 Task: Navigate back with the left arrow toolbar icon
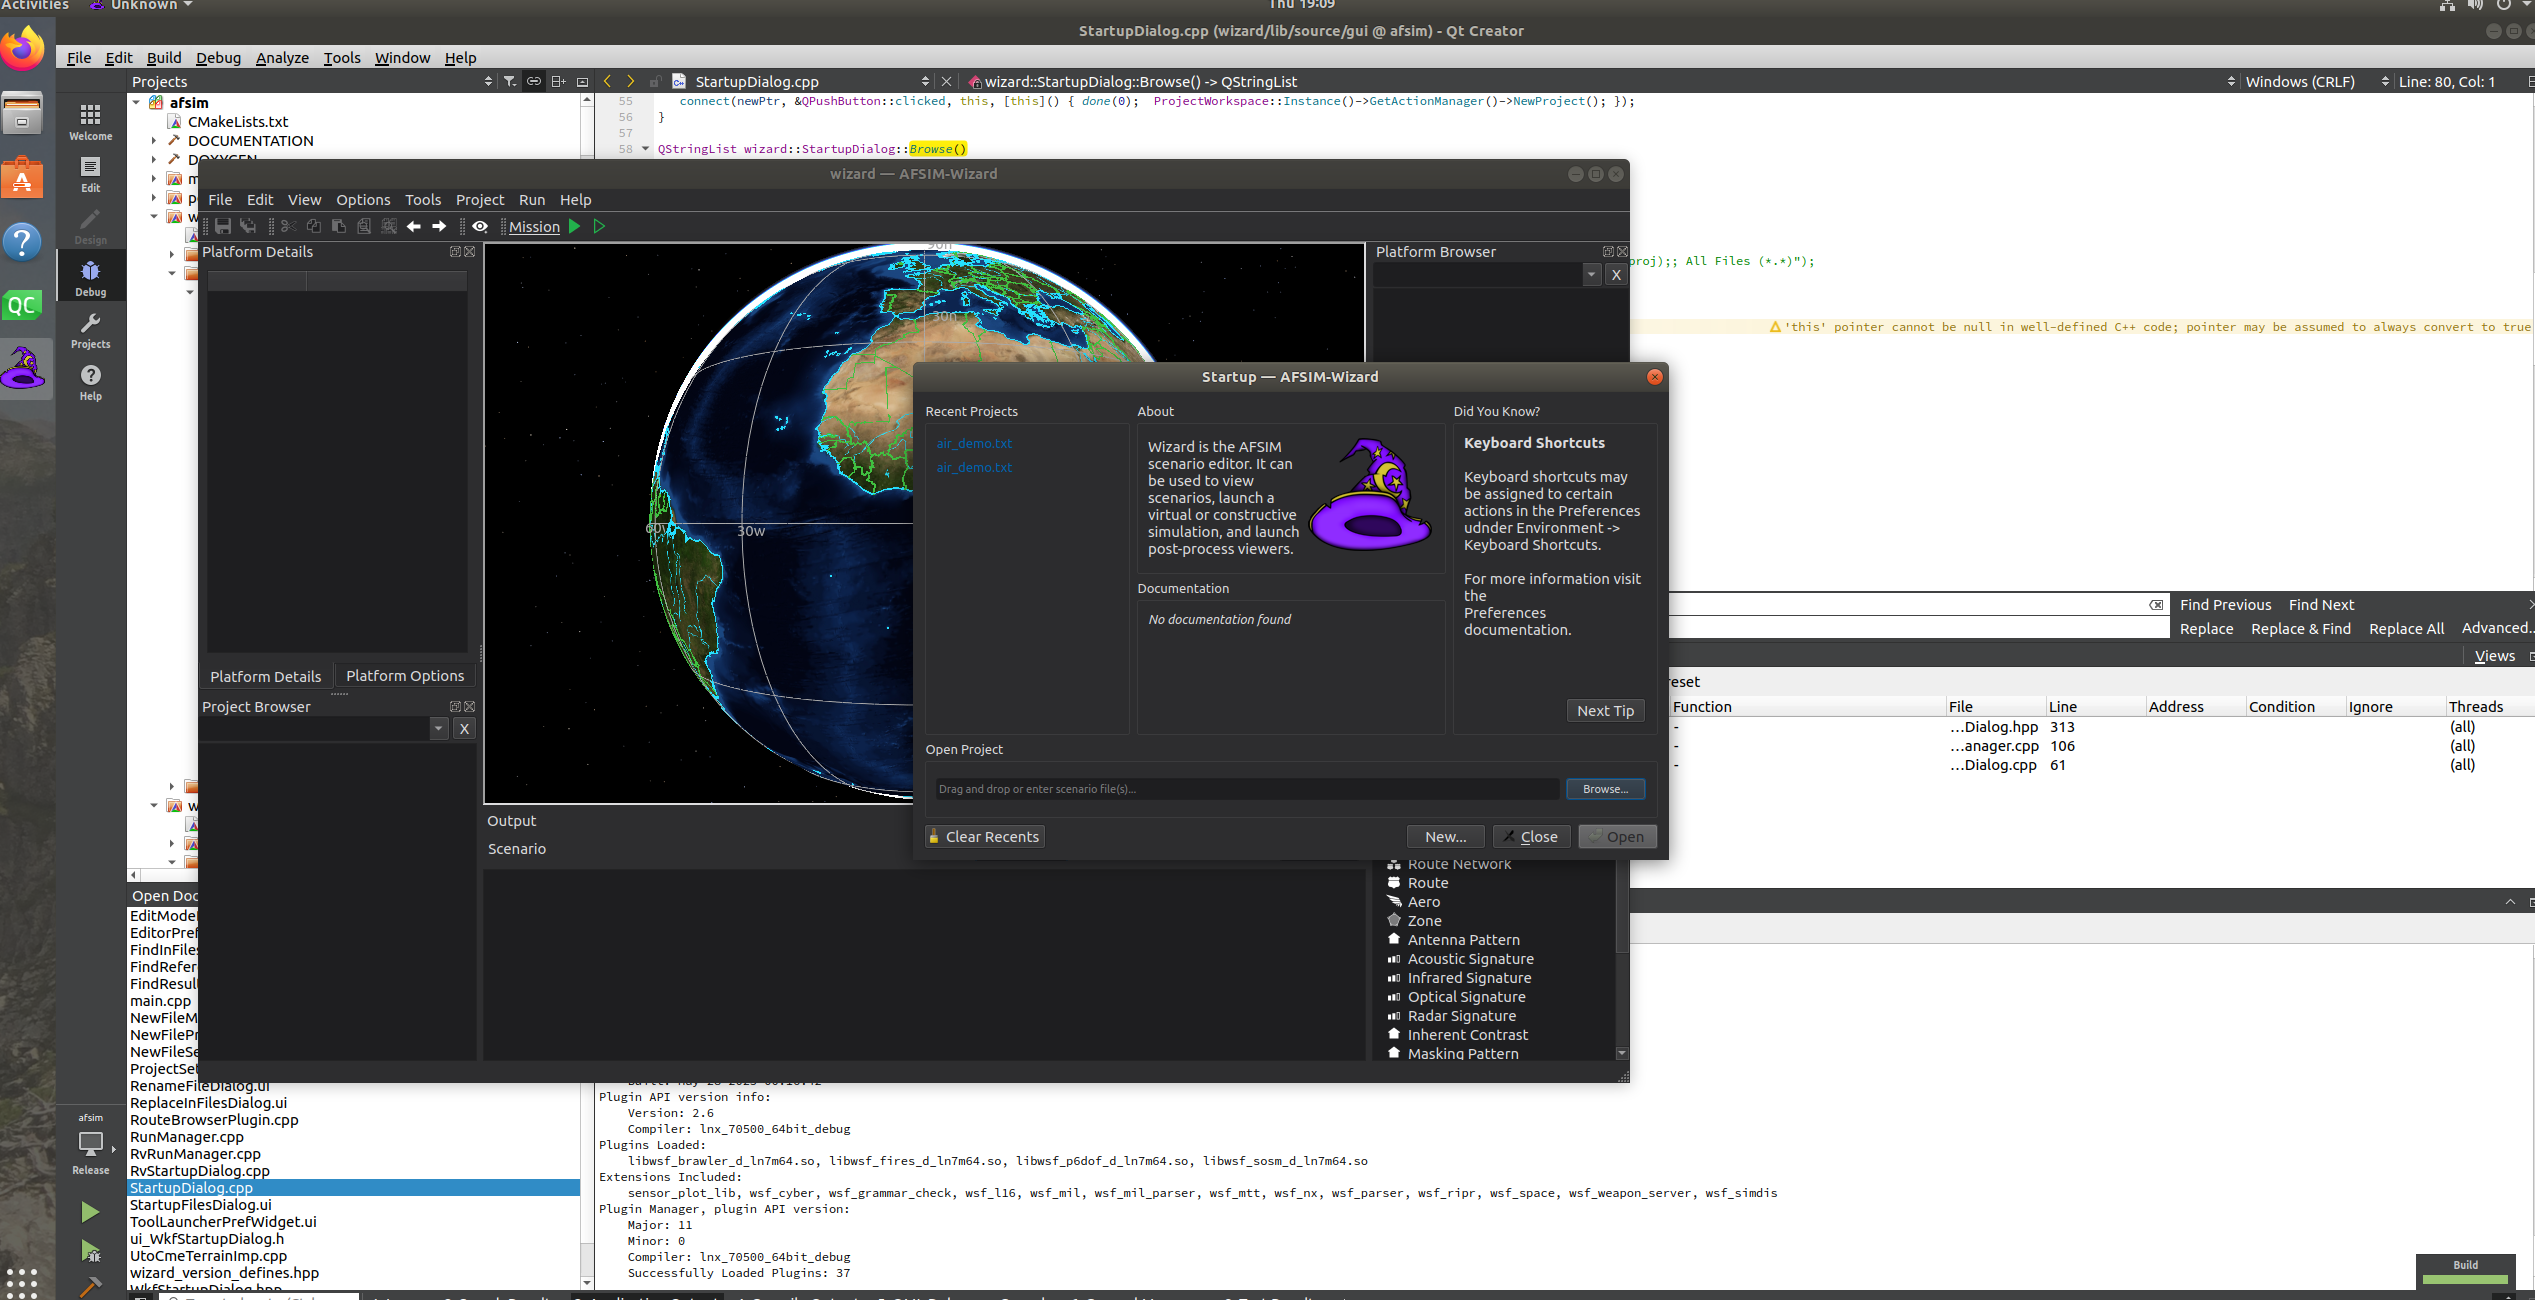tap(413, 226)
